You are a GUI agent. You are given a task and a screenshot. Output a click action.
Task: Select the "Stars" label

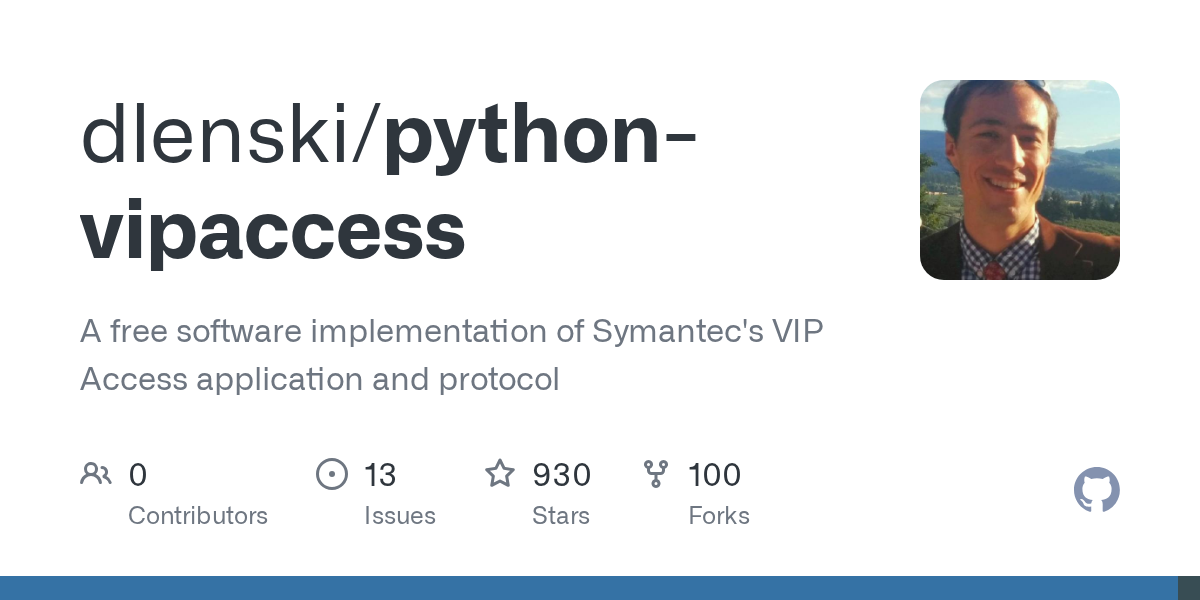coord(561,516)
